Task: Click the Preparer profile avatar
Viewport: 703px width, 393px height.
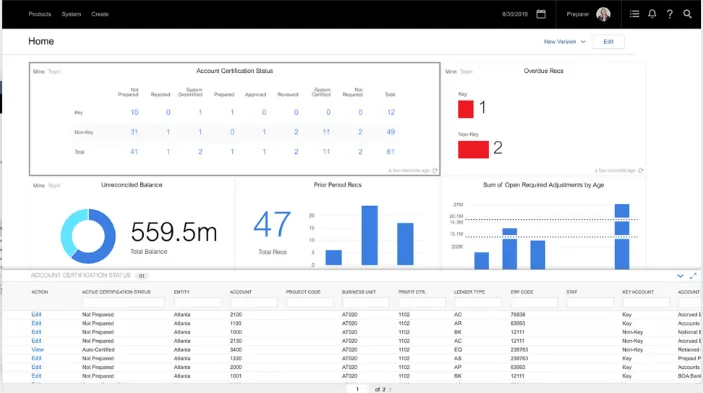Action: point(603,14)
